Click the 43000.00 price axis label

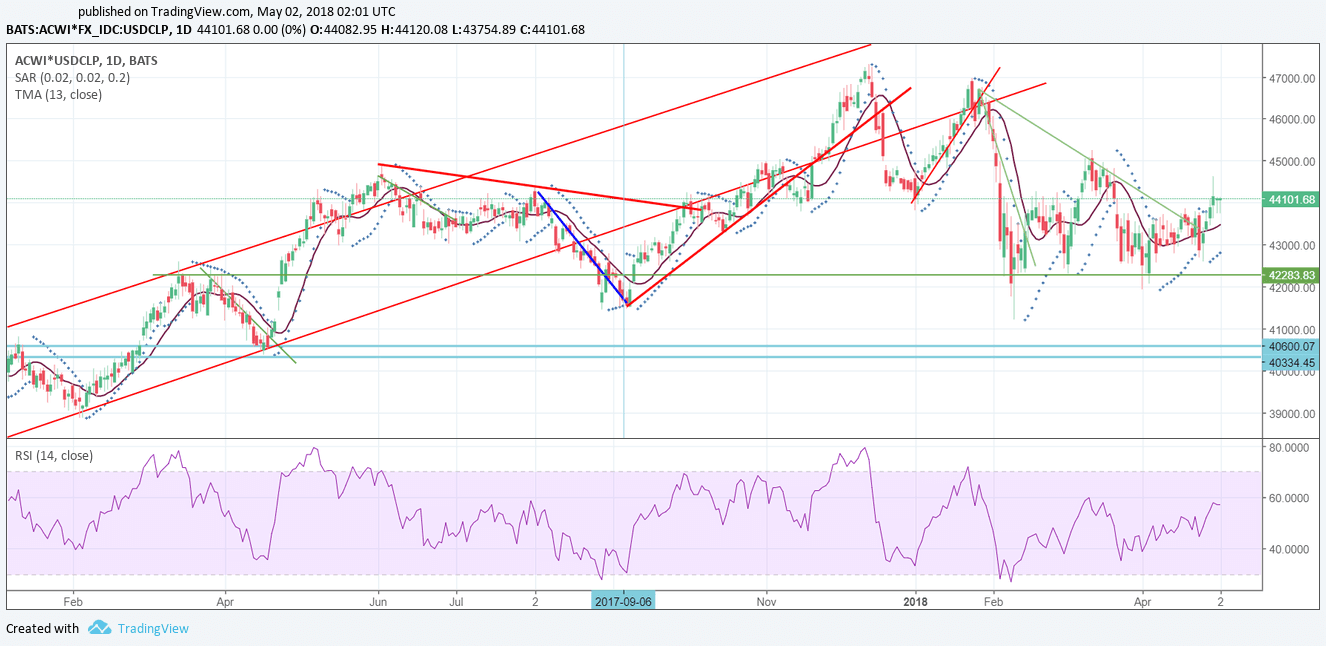pos(1292,246)
